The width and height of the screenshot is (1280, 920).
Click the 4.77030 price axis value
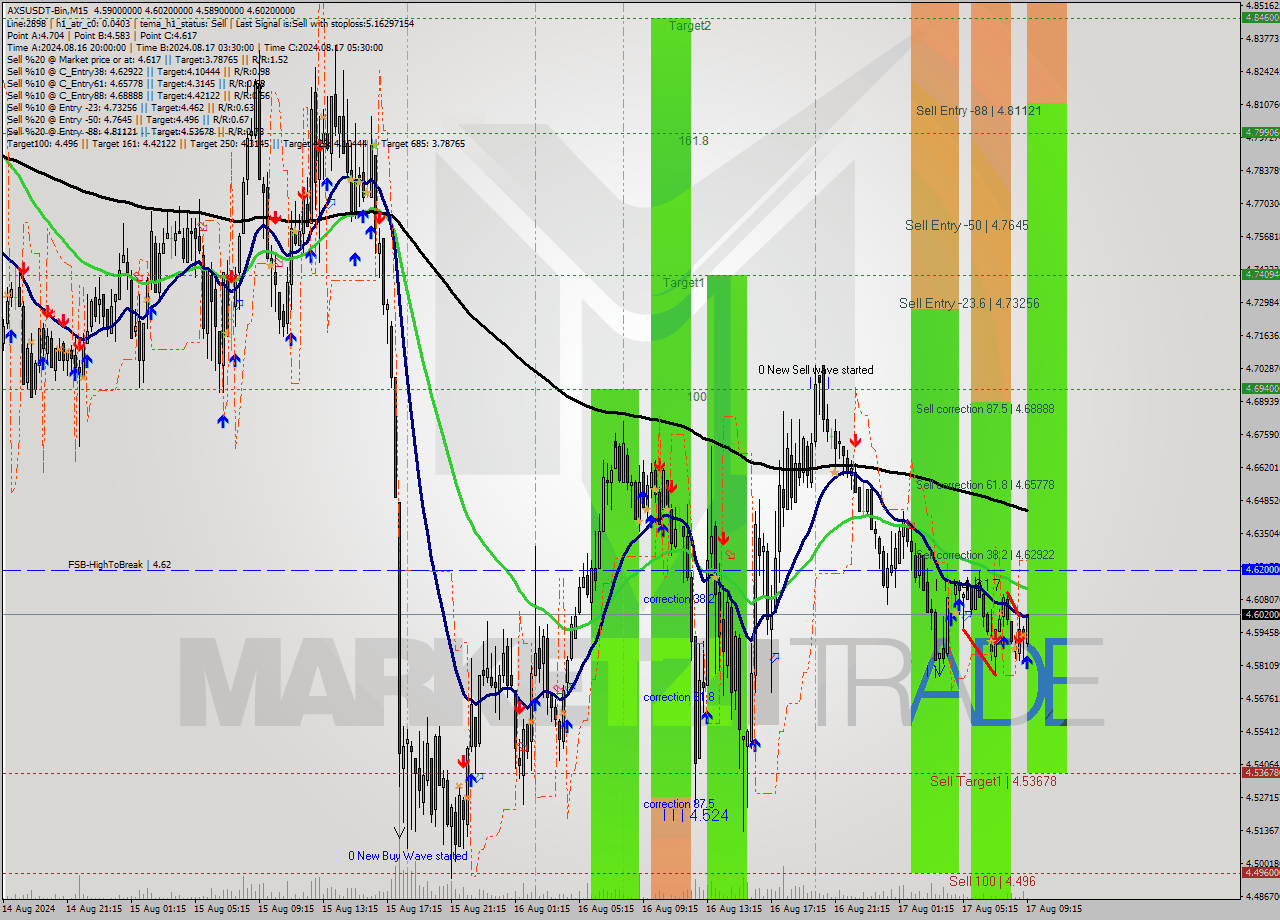pos(1262,203)
